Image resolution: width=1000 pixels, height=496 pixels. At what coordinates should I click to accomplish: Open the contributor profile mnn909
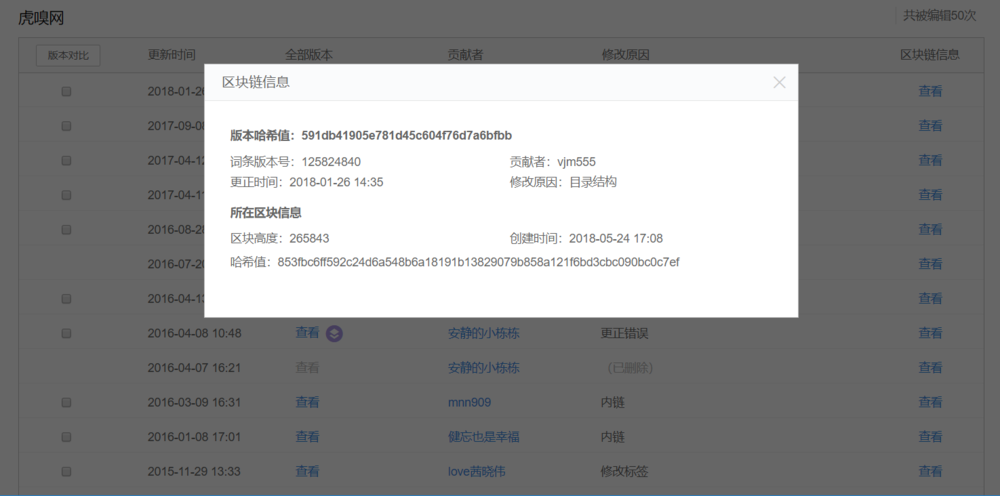tap(469, 402)
